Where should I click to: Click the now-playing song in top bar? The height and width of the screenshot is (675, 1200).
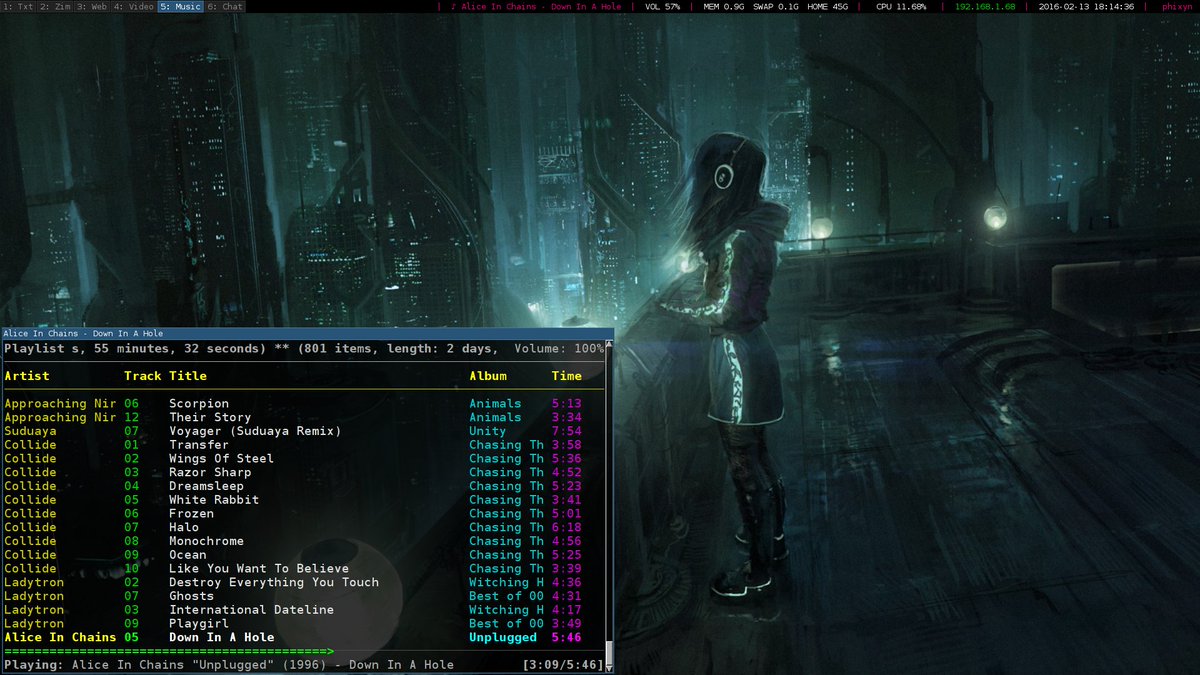point(536,6)
